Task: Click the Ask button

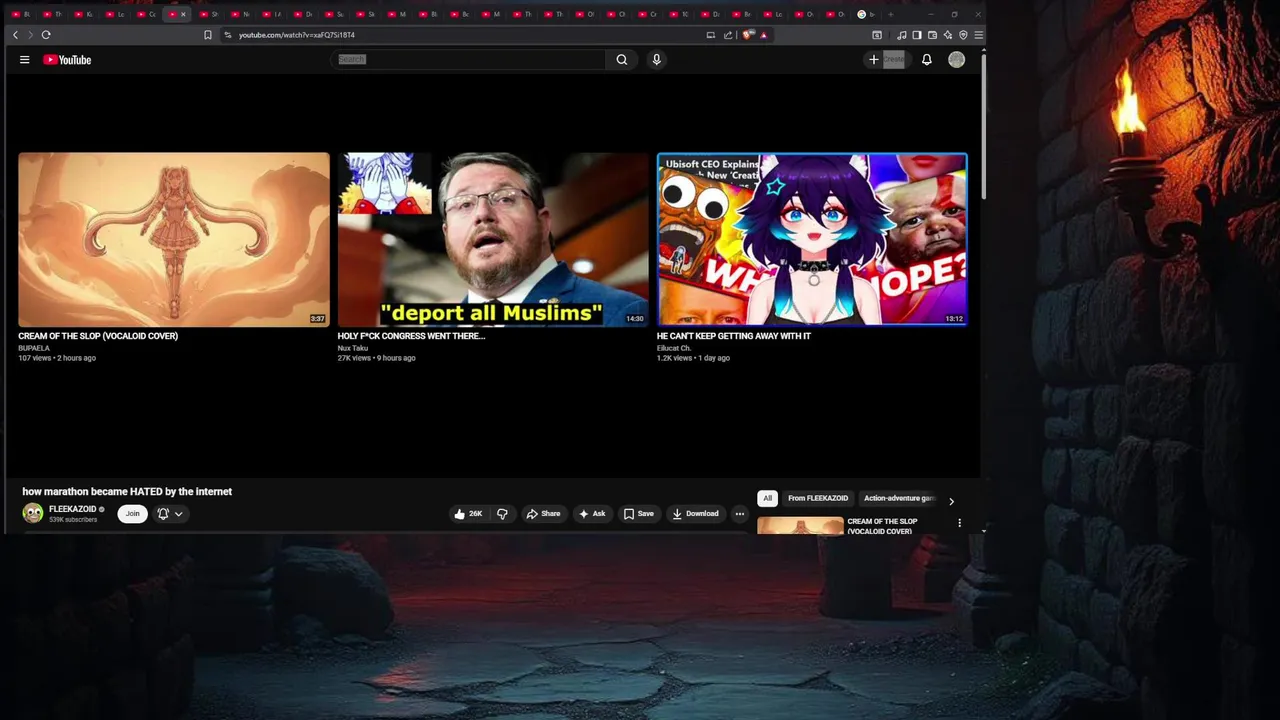Action: (x=592, y=514)
